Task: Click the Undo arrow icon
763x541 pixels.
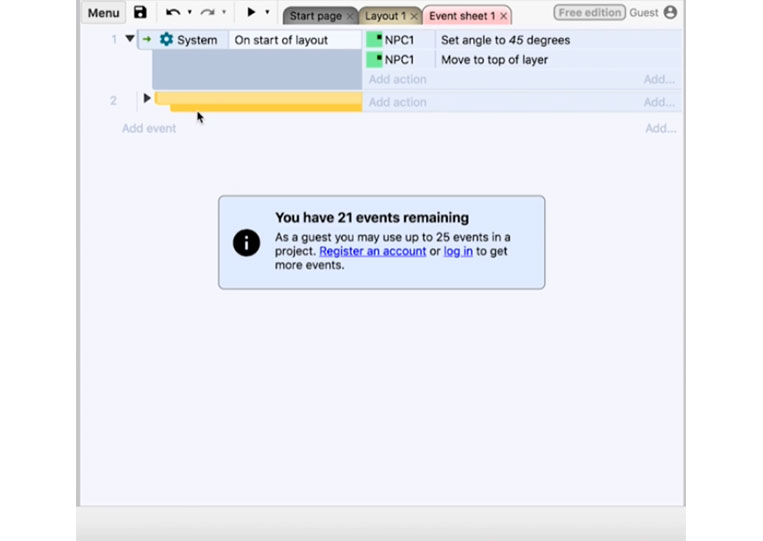Action: (173, 12)
